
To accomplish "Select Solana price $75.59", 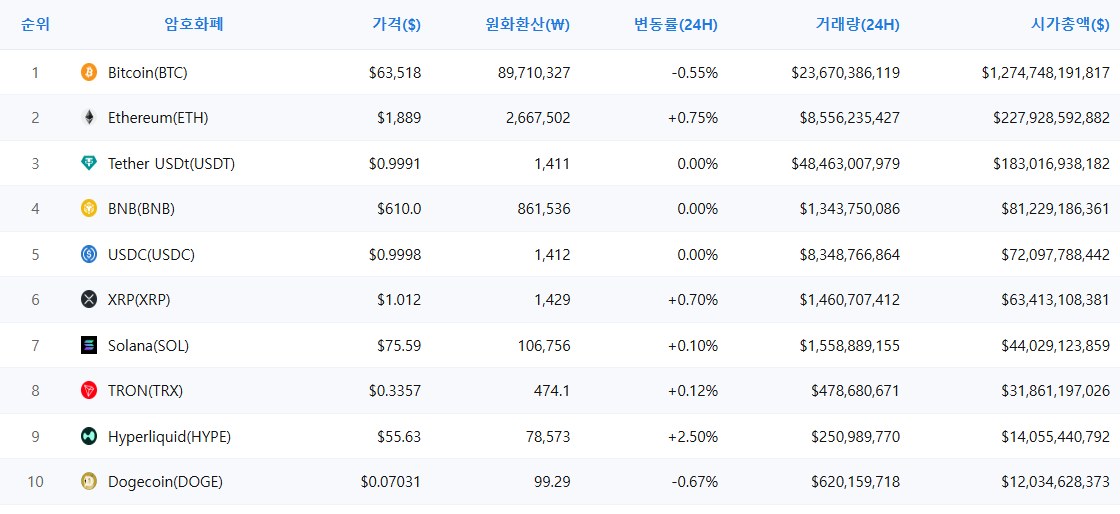I will click(x=399, y=346).
